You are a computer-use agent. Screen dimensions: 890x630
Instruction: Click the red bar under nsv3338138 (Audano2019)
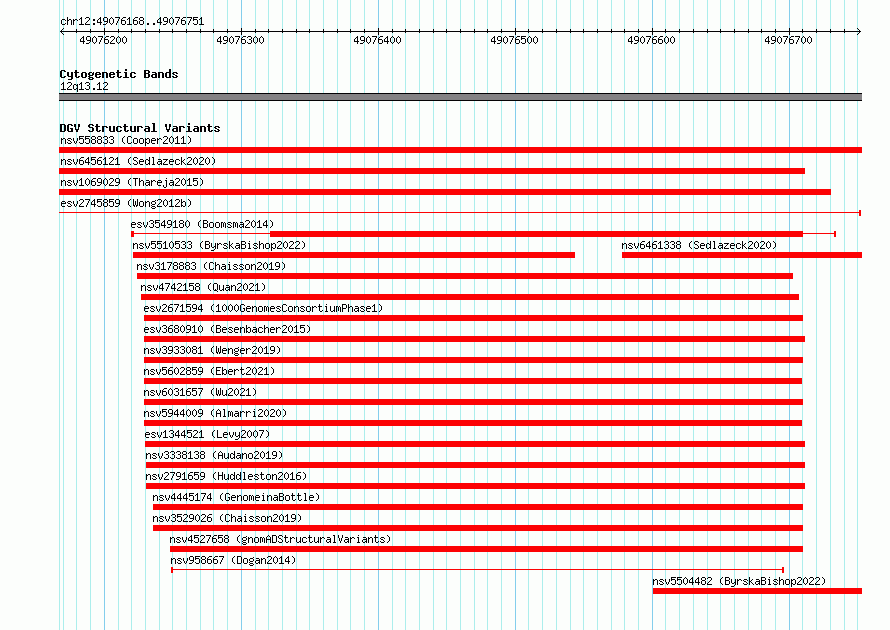[475, 465]
